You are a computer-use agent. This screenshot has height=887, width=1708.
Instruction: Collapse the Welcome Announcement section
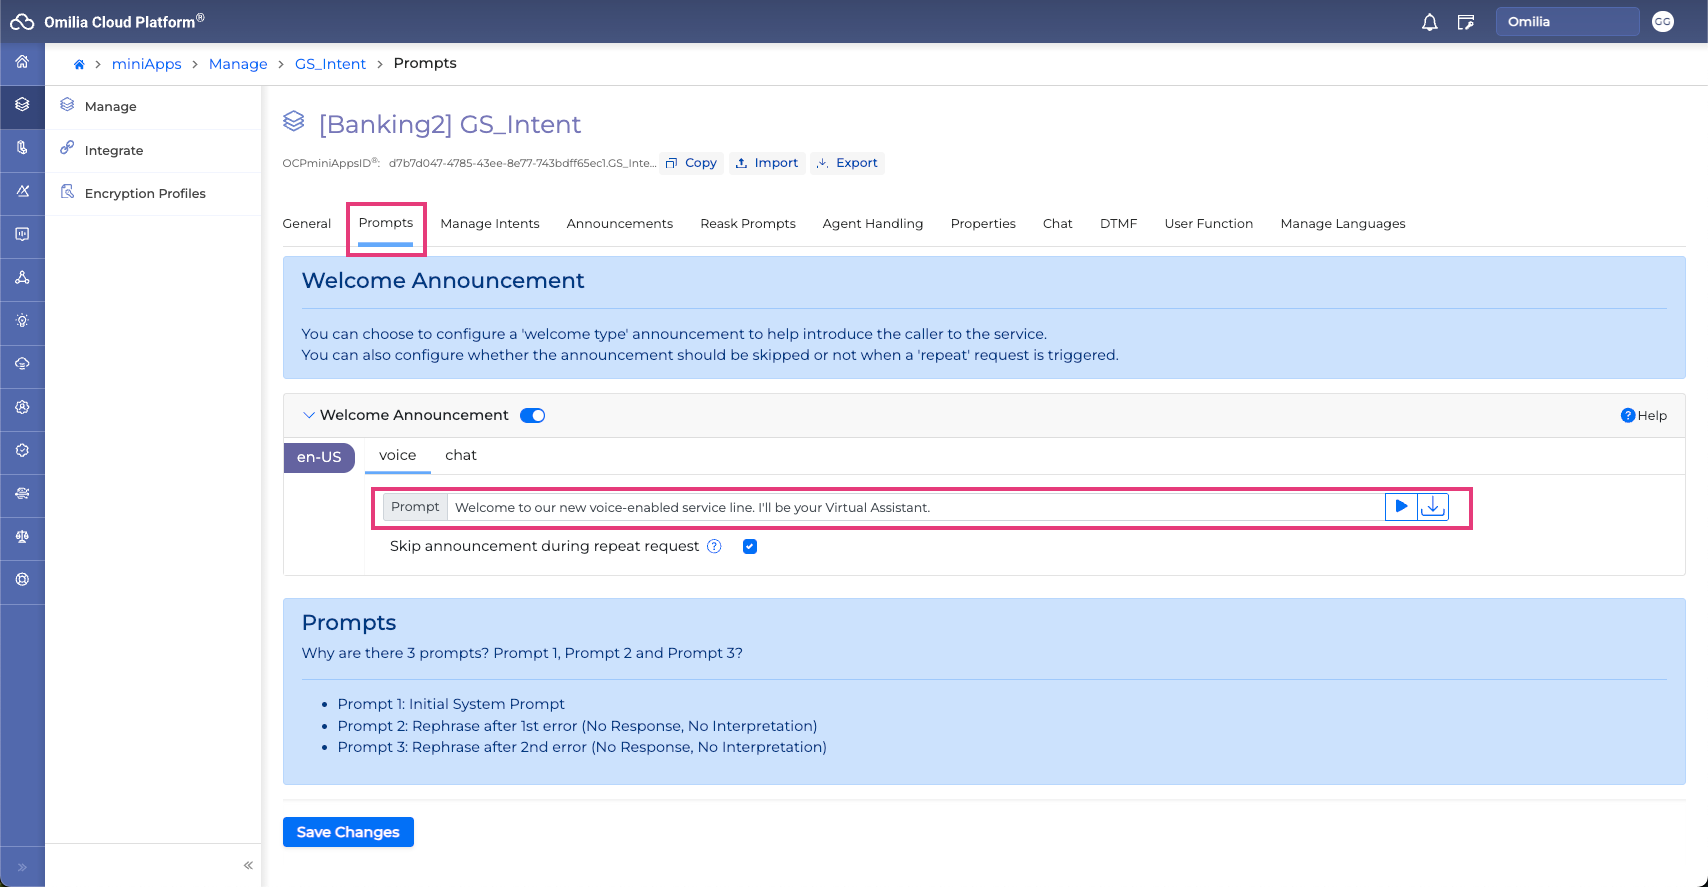coord(309,415)
